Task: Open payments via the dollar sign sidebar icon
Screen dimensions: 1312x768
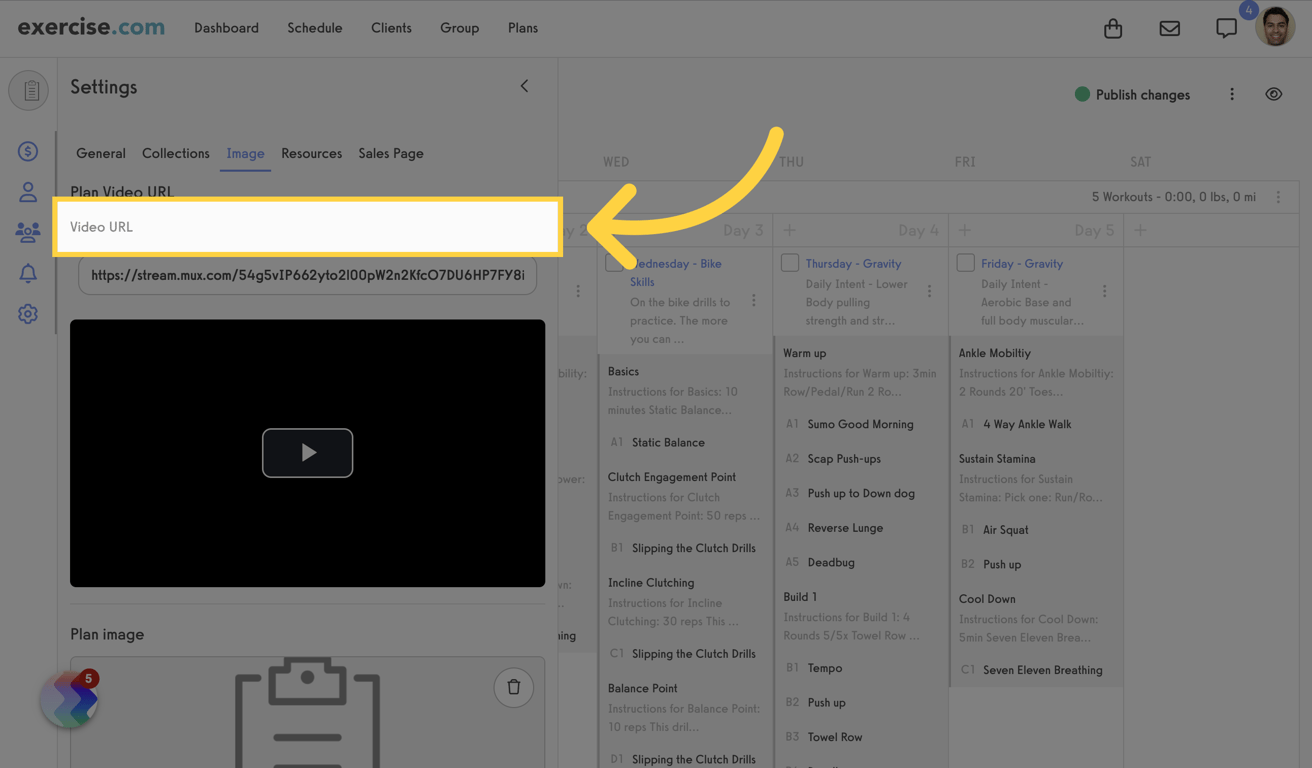Action: (x=27, y=150)
